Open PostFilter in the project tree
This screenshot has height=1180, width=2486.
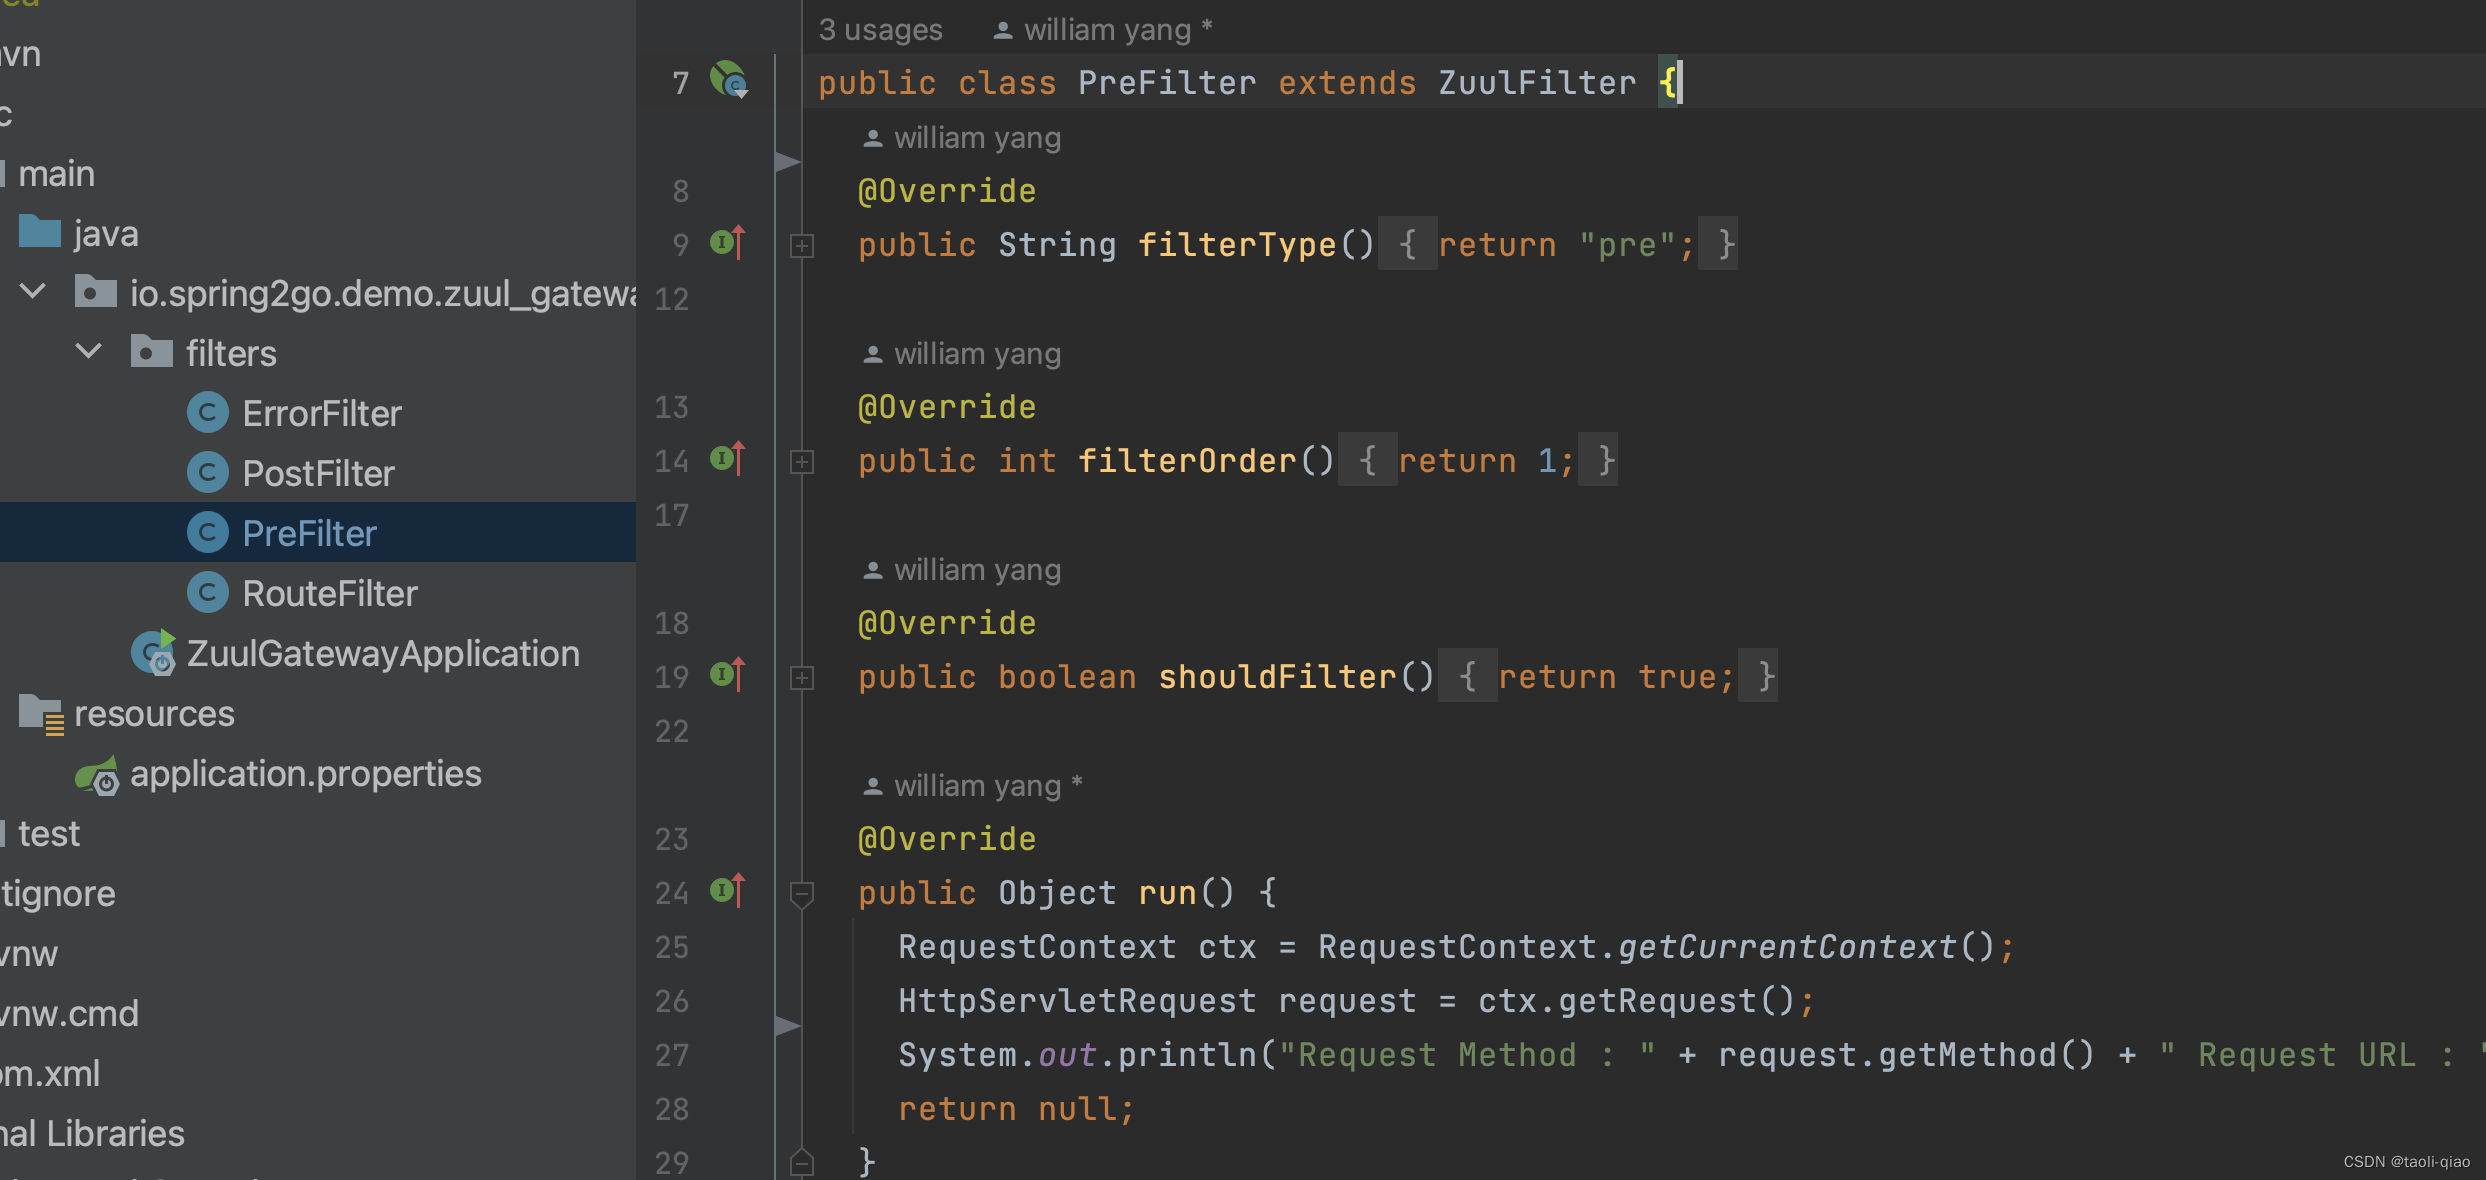[x=318, y=473]
